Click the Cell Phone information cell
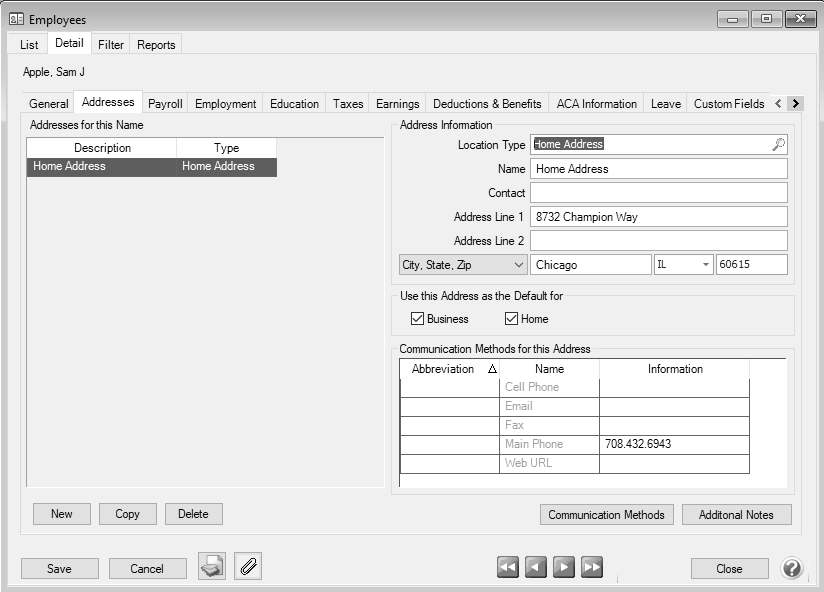The height and width of the screenshot is (592, 824). point(674,388)
